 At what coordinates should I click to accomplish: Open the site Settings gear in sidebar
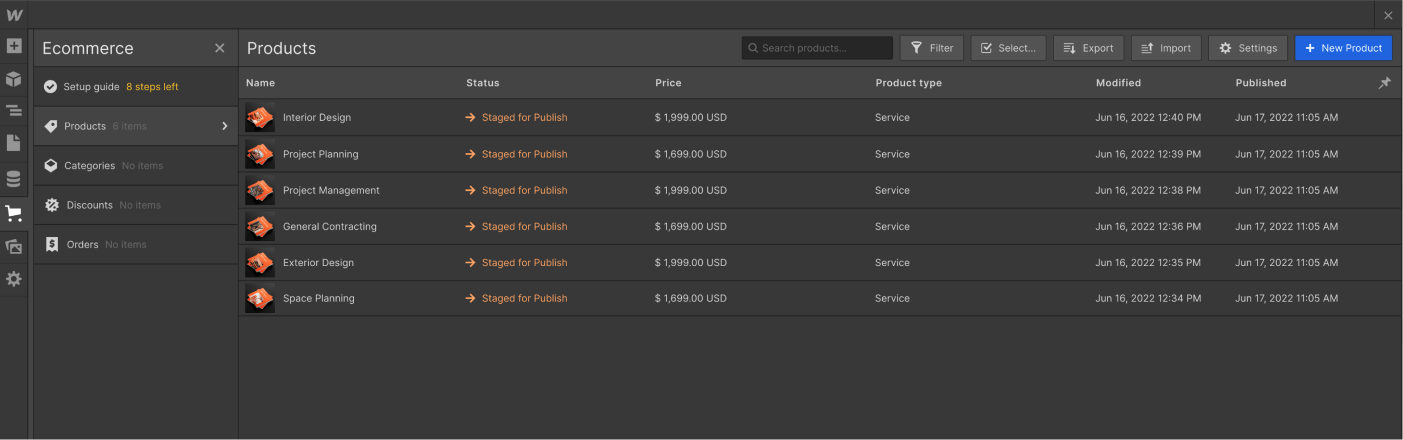(x=14, y=279)
